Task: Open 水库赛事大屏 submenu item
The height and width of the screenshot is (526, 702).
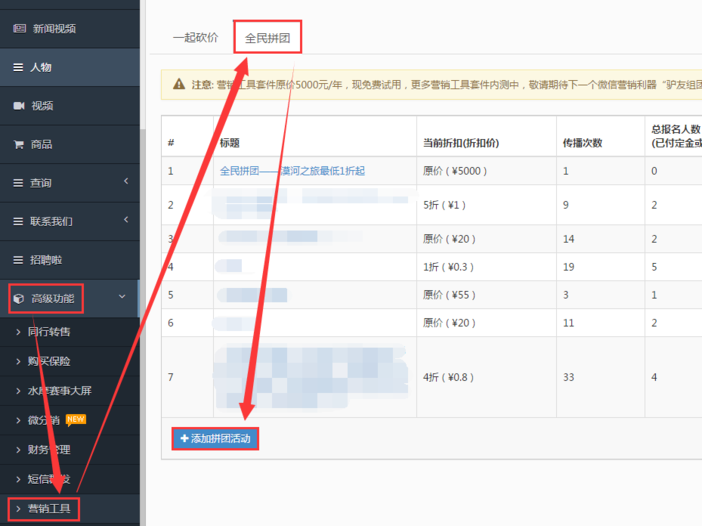Action: 59,391
